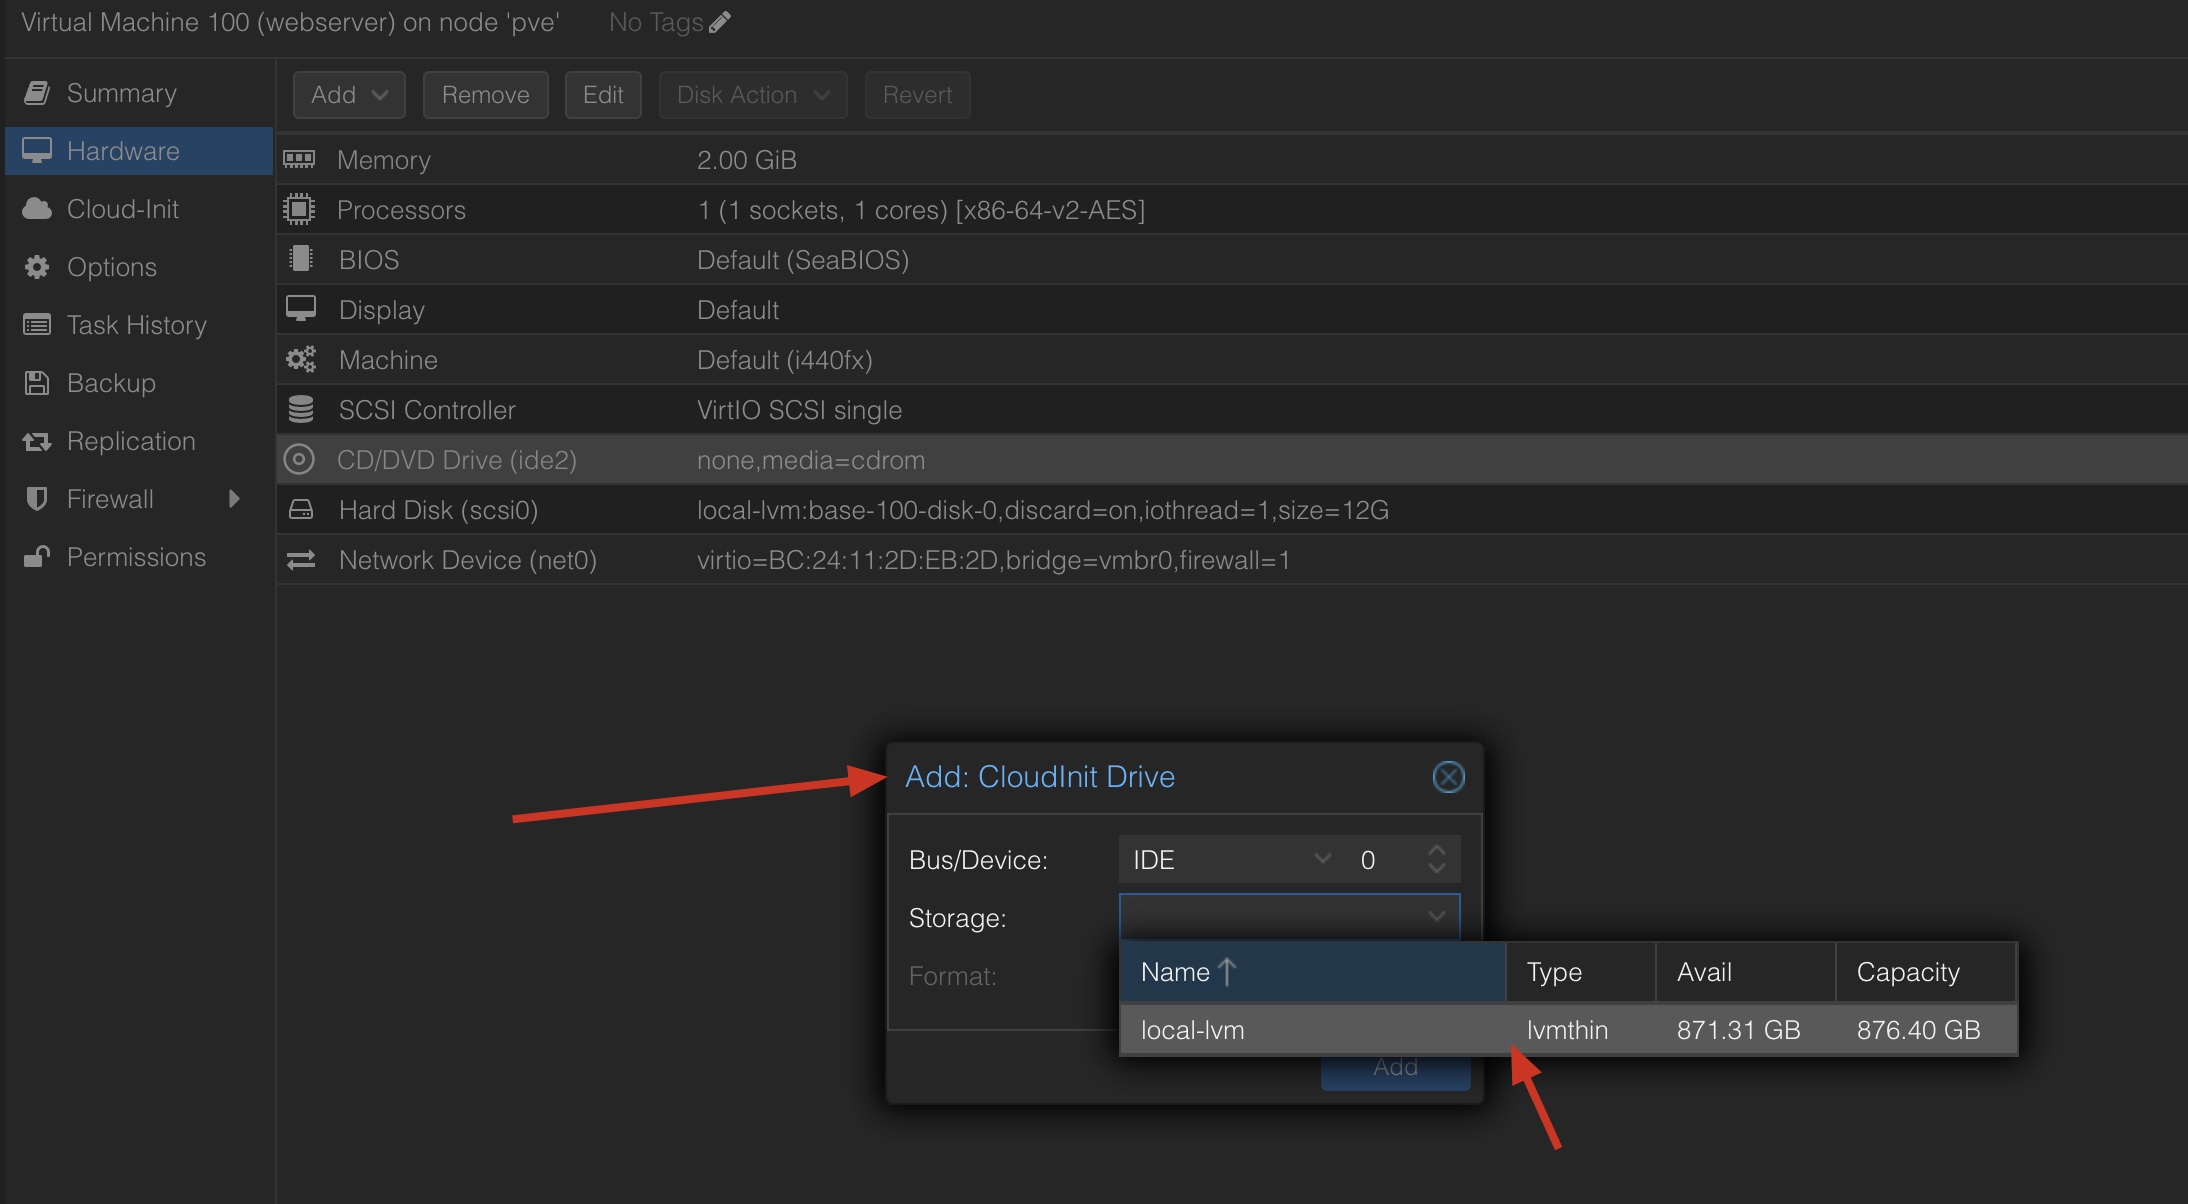Select the BIOS hardware row

1232,260
